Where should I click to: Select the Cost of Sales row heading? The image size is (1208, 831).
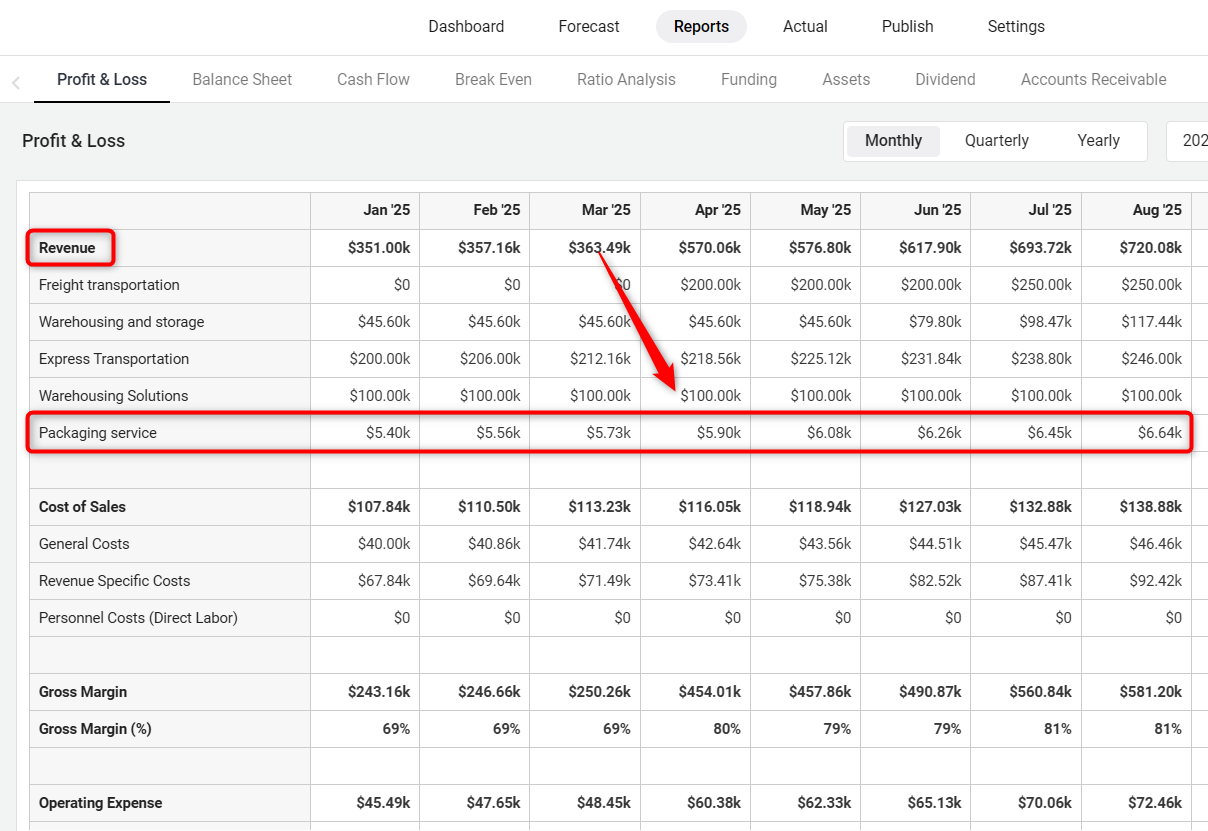82,507
